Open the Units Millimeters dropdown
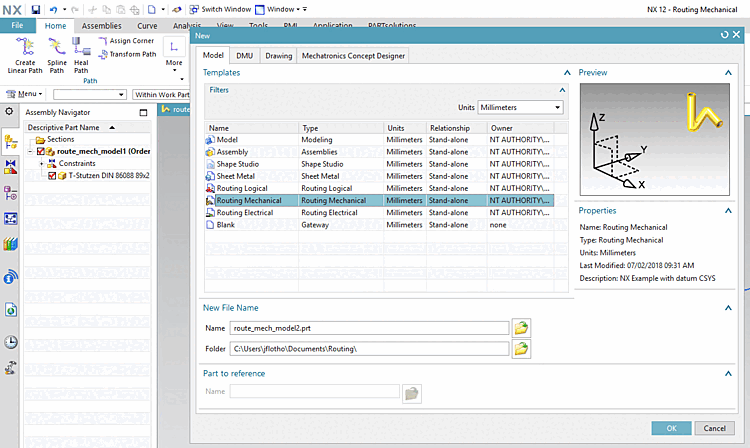 (x=520, y=107)
